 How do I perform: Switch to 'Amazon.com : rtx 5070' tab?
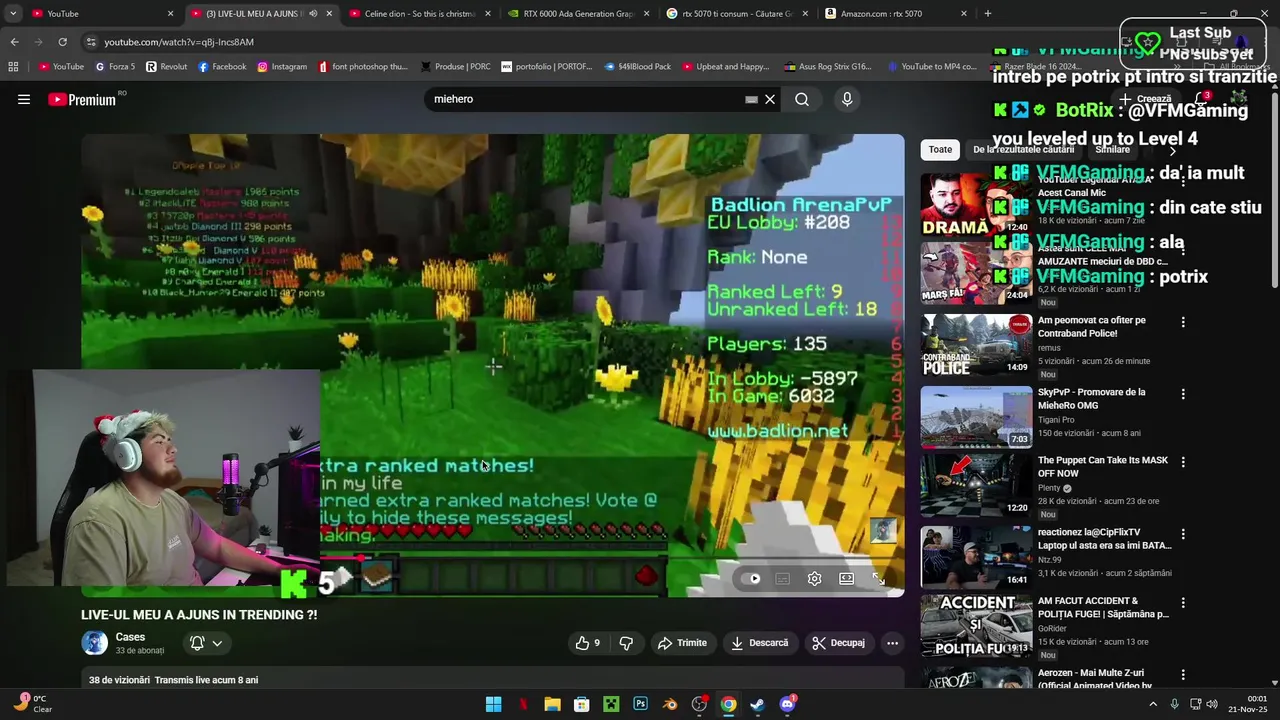coord(895,13)
